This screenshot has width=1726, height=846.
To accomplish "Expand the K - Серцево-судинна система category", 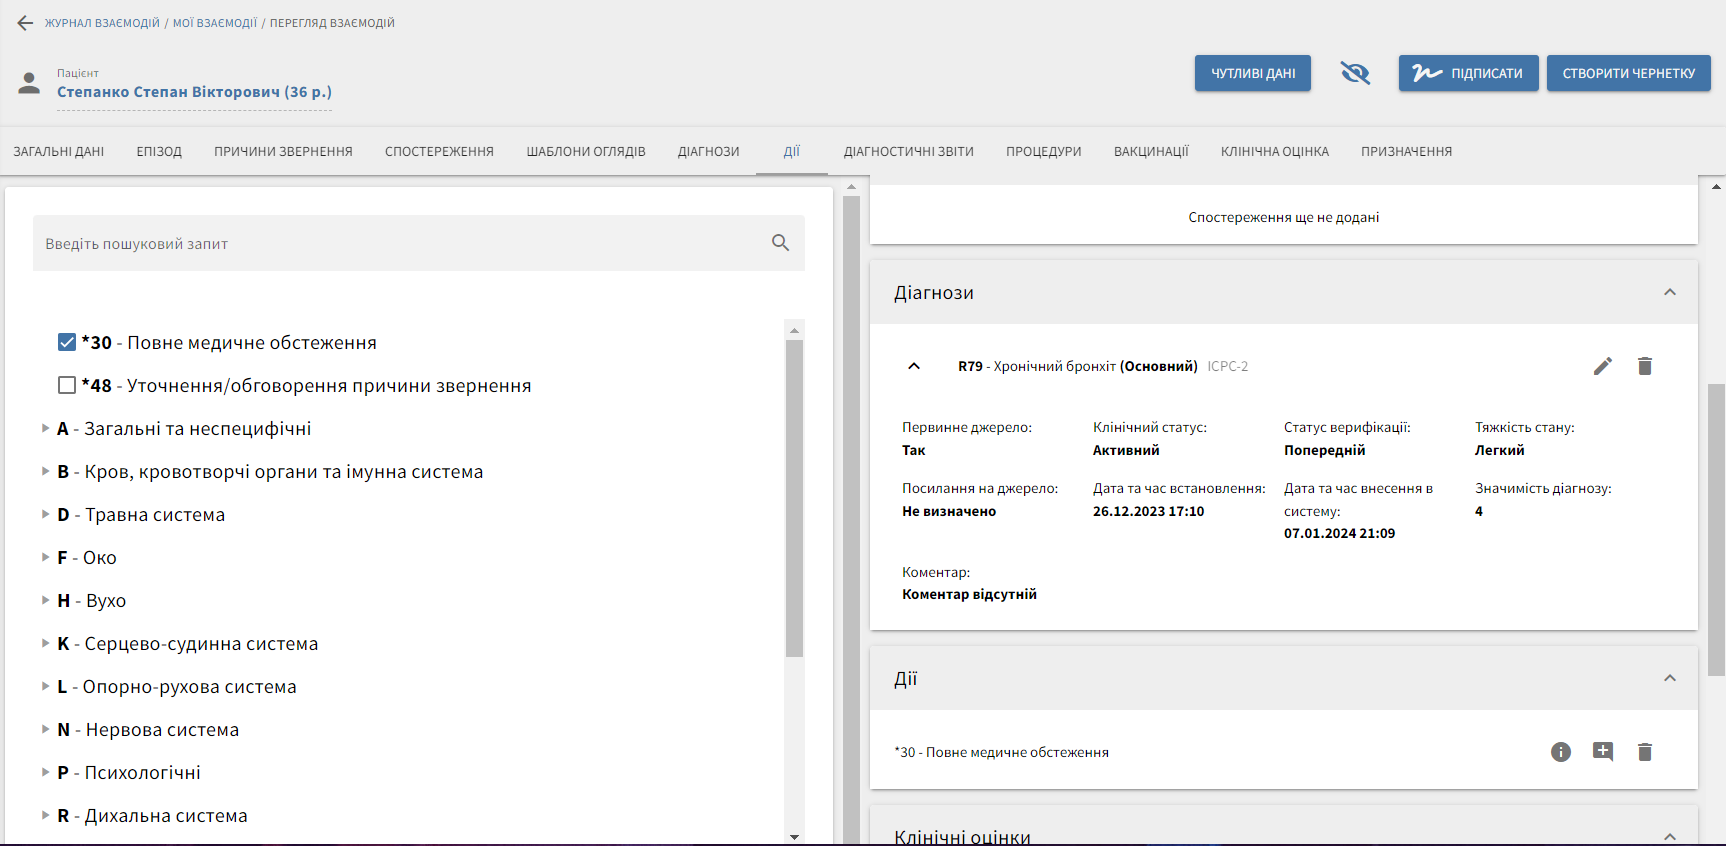I will tap(45, 643).
